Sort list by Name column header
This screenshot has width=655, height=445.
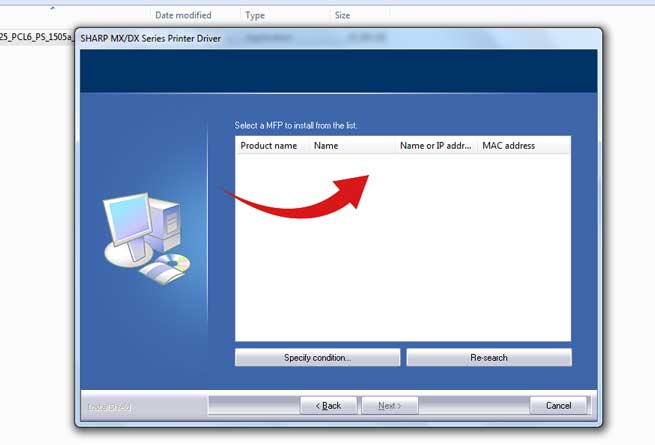352,146
